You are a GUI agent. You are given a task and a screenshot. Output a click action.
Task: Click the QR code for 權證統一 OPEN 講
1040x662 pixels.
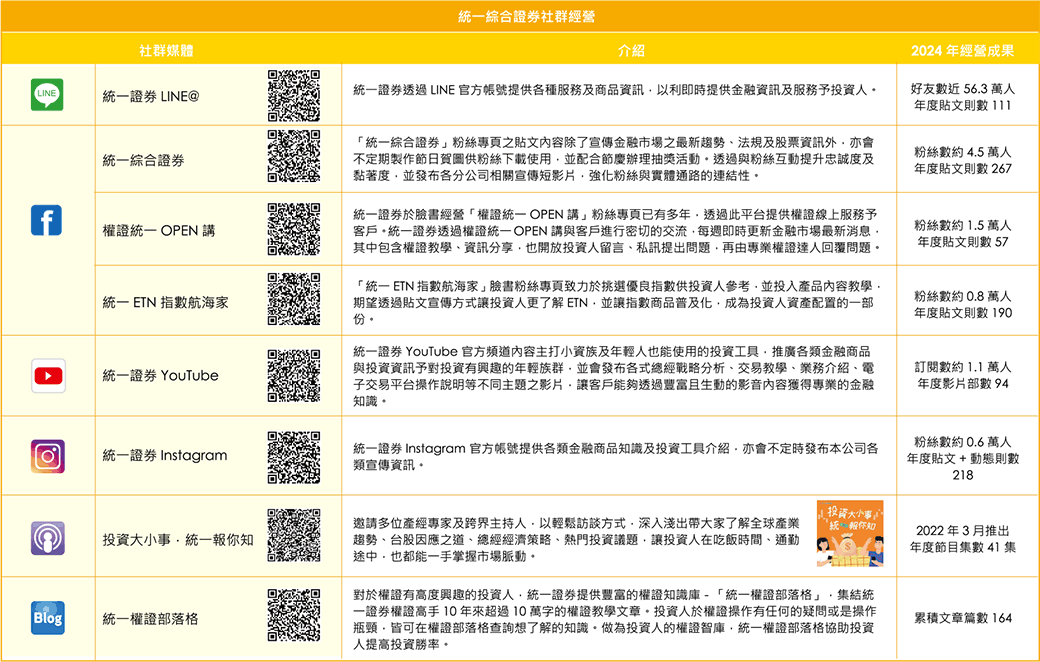tap(294, 228)
